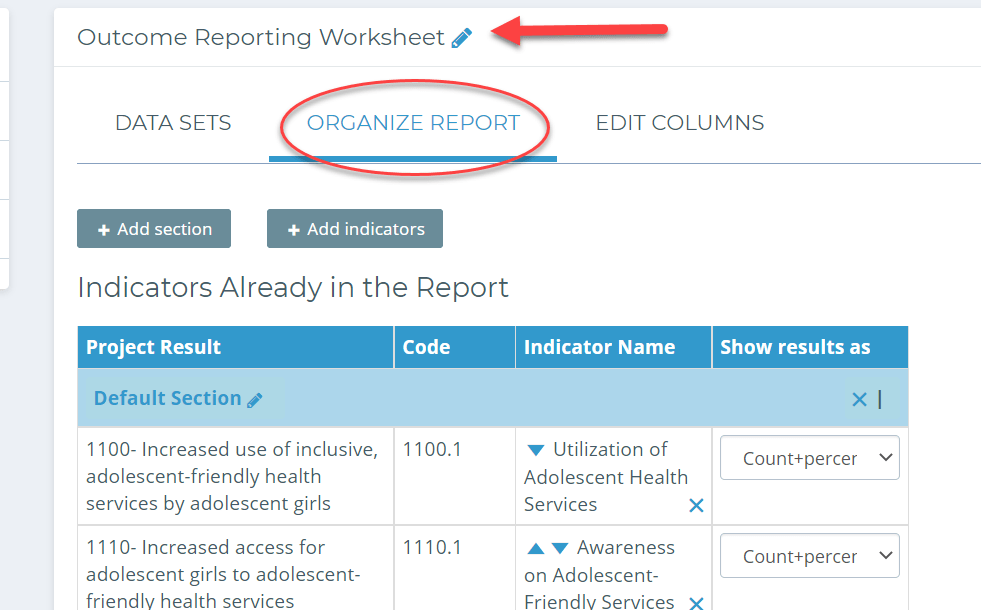
Task: Click the Code column header
Action: [455, 347]
